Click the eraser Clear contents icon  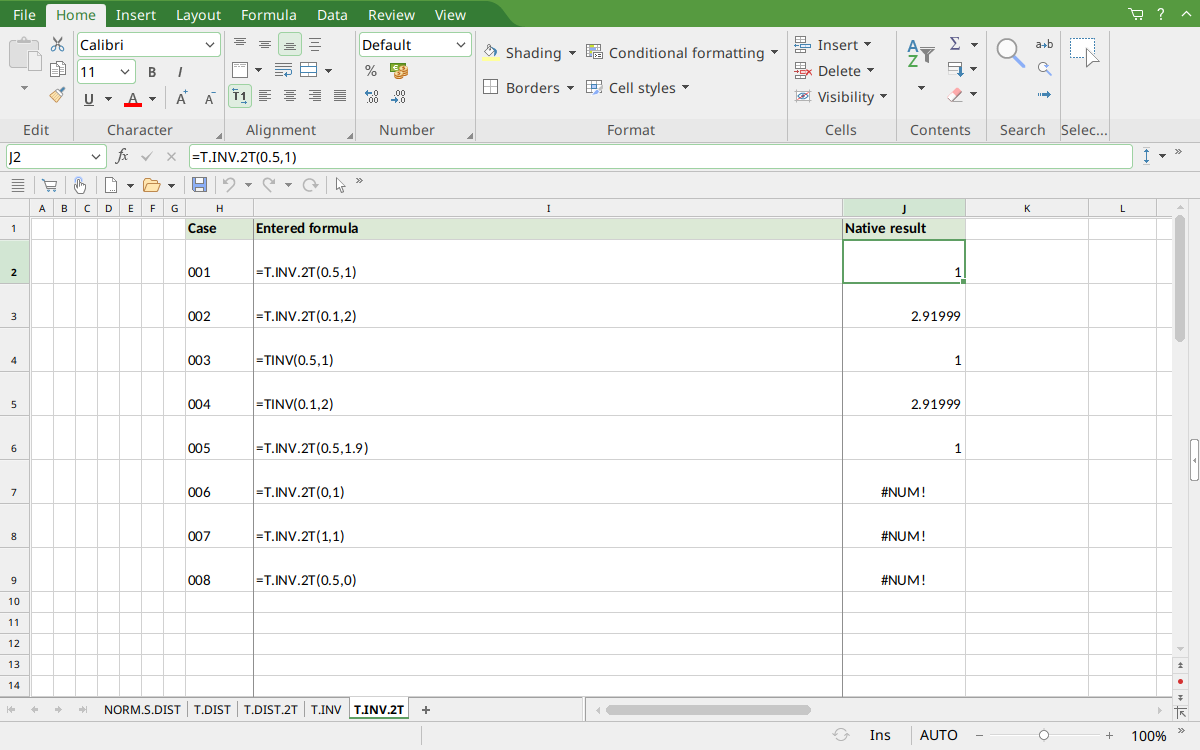click(955, 95)
